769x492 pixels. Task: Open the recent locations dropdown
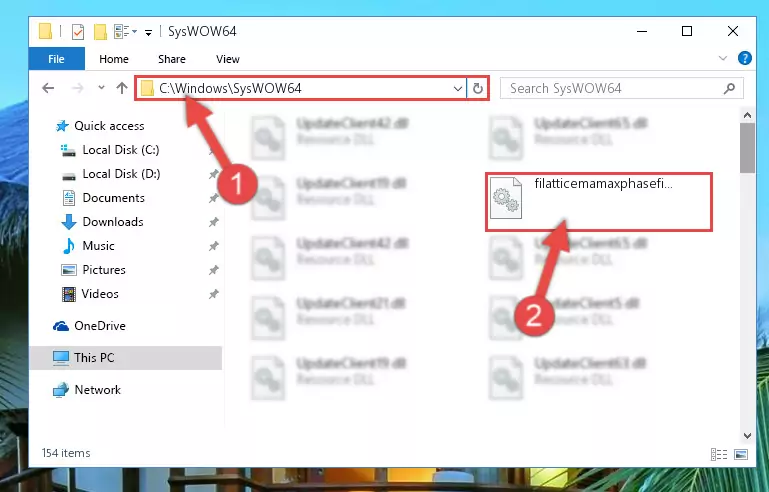[x=101, y=88]
